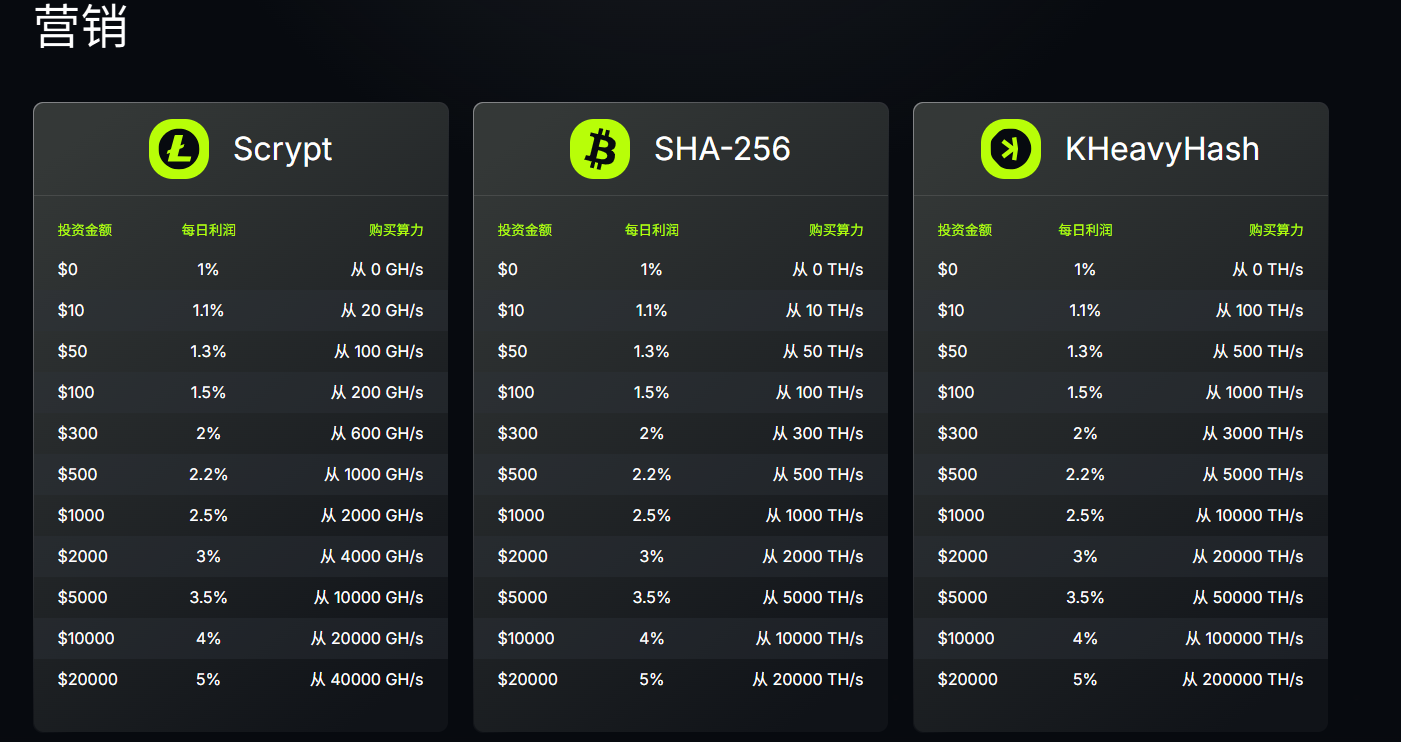The image size is (1401, 742).
Task: Click the $10 investment row in KHeavyHash
Action: (x=1121, y=310)
